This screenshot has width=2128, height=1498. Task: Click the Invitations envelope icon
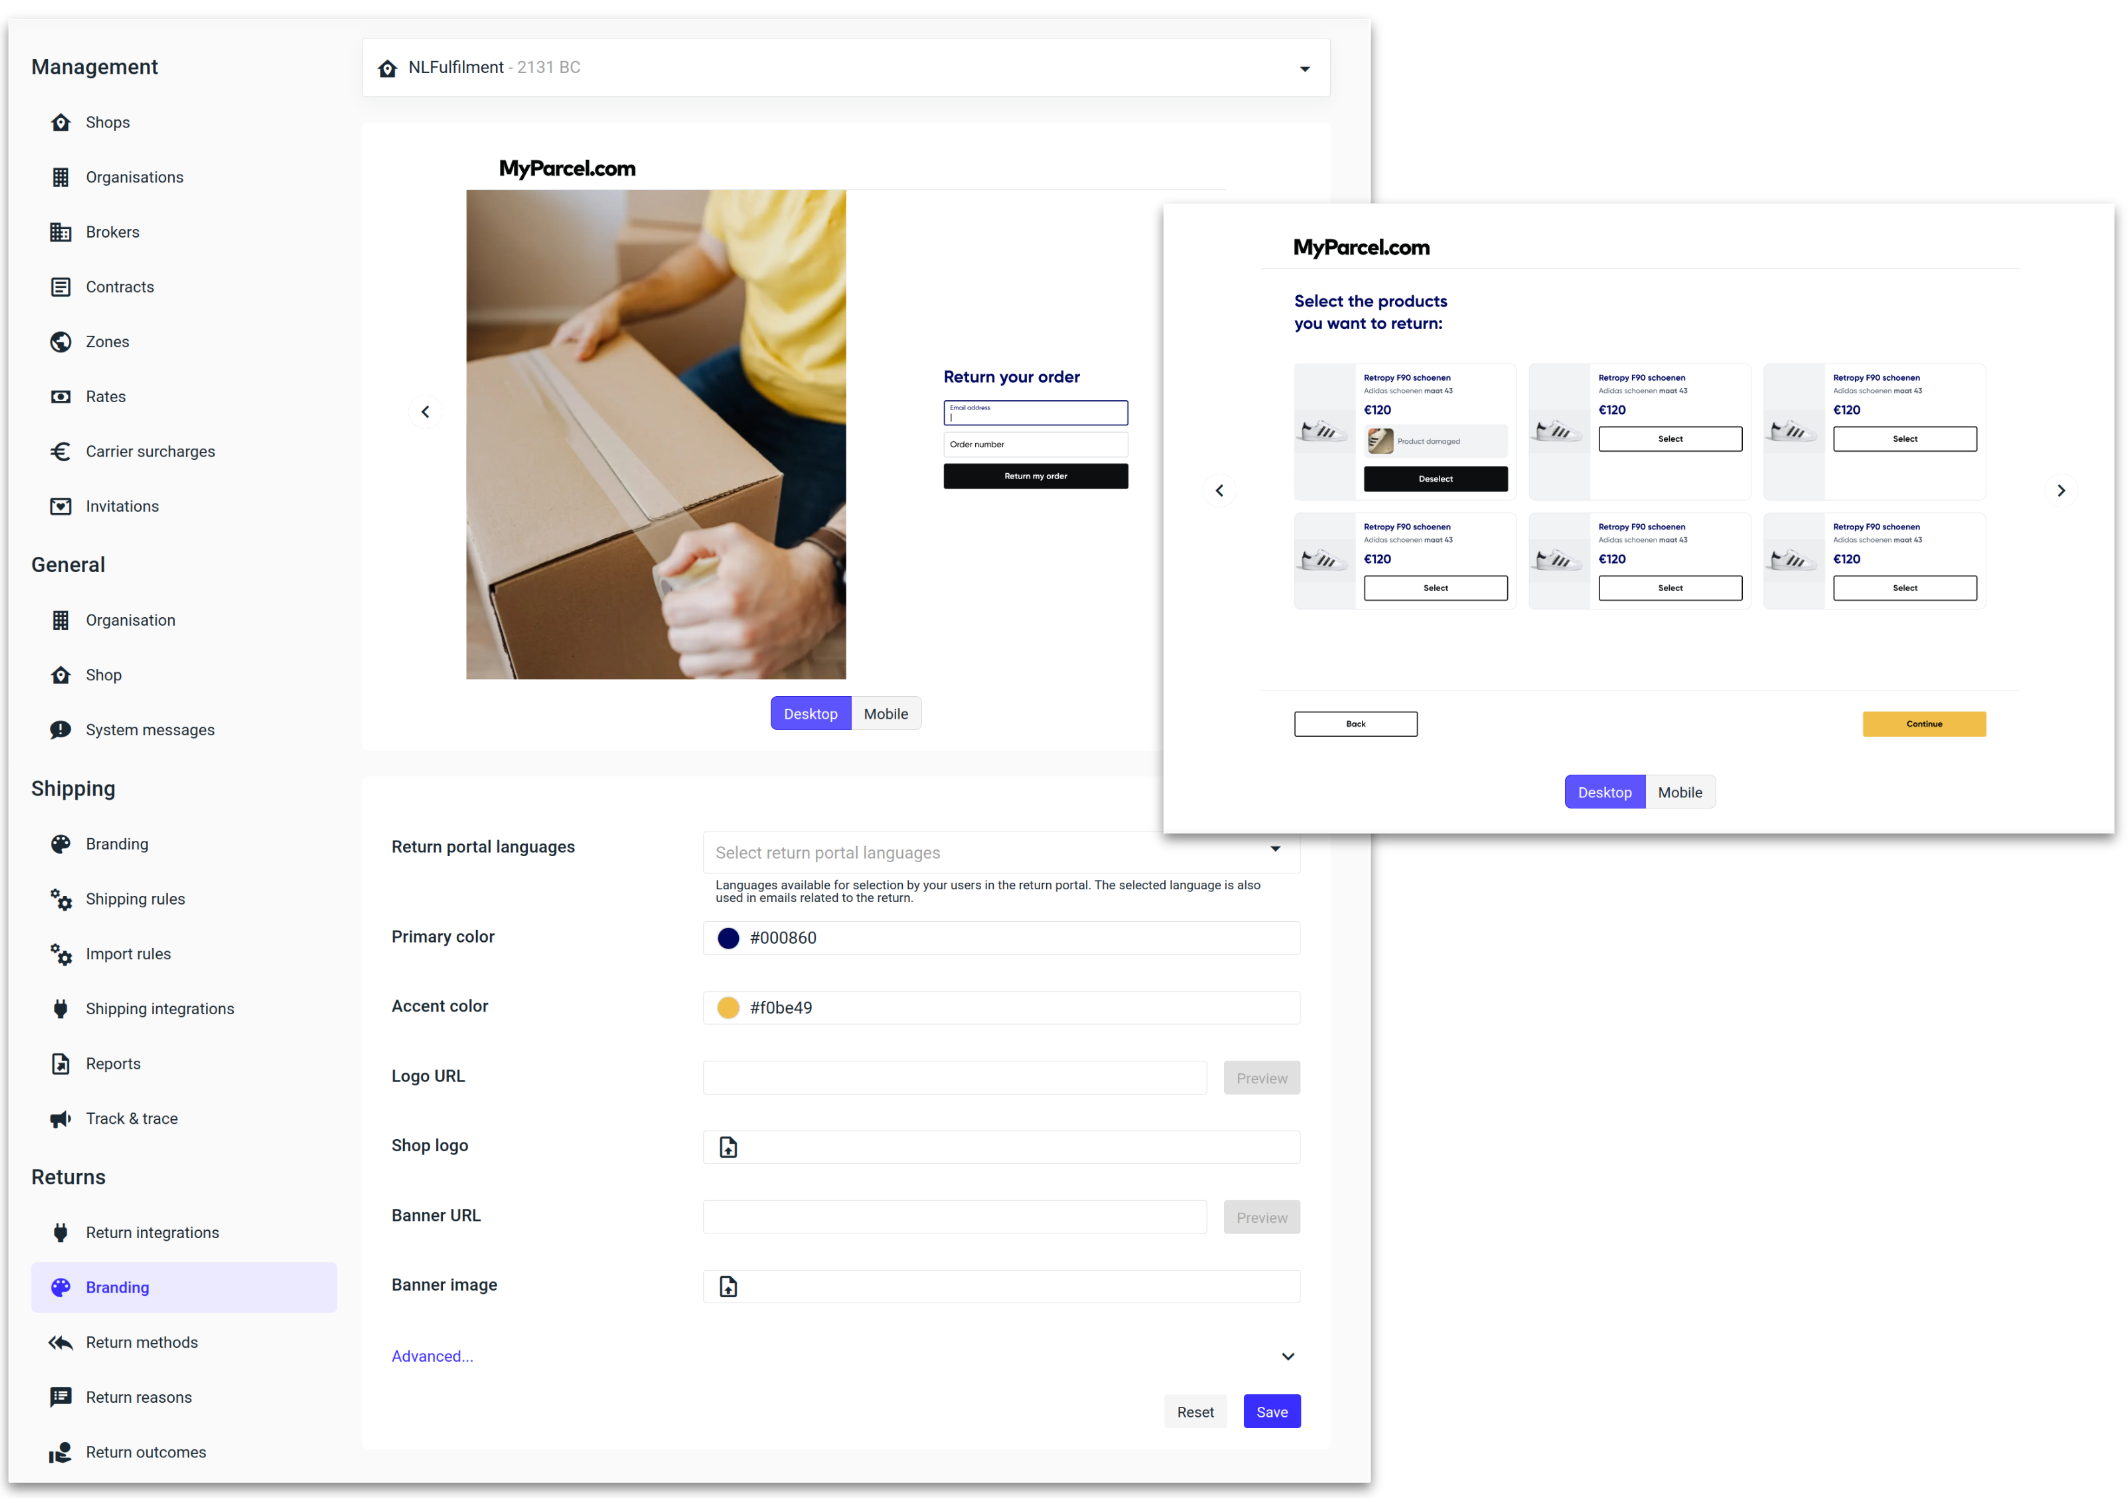point(61,507)
